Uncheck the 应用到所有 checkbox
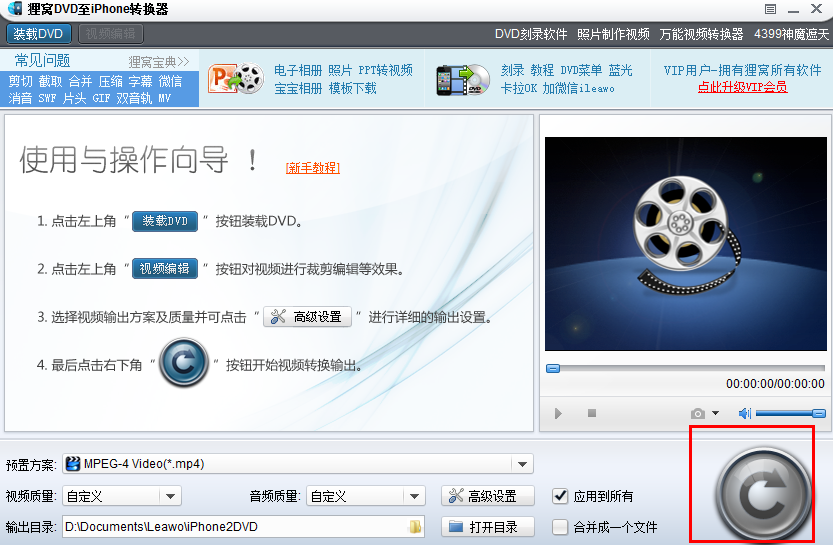 [x=560, y=496]
